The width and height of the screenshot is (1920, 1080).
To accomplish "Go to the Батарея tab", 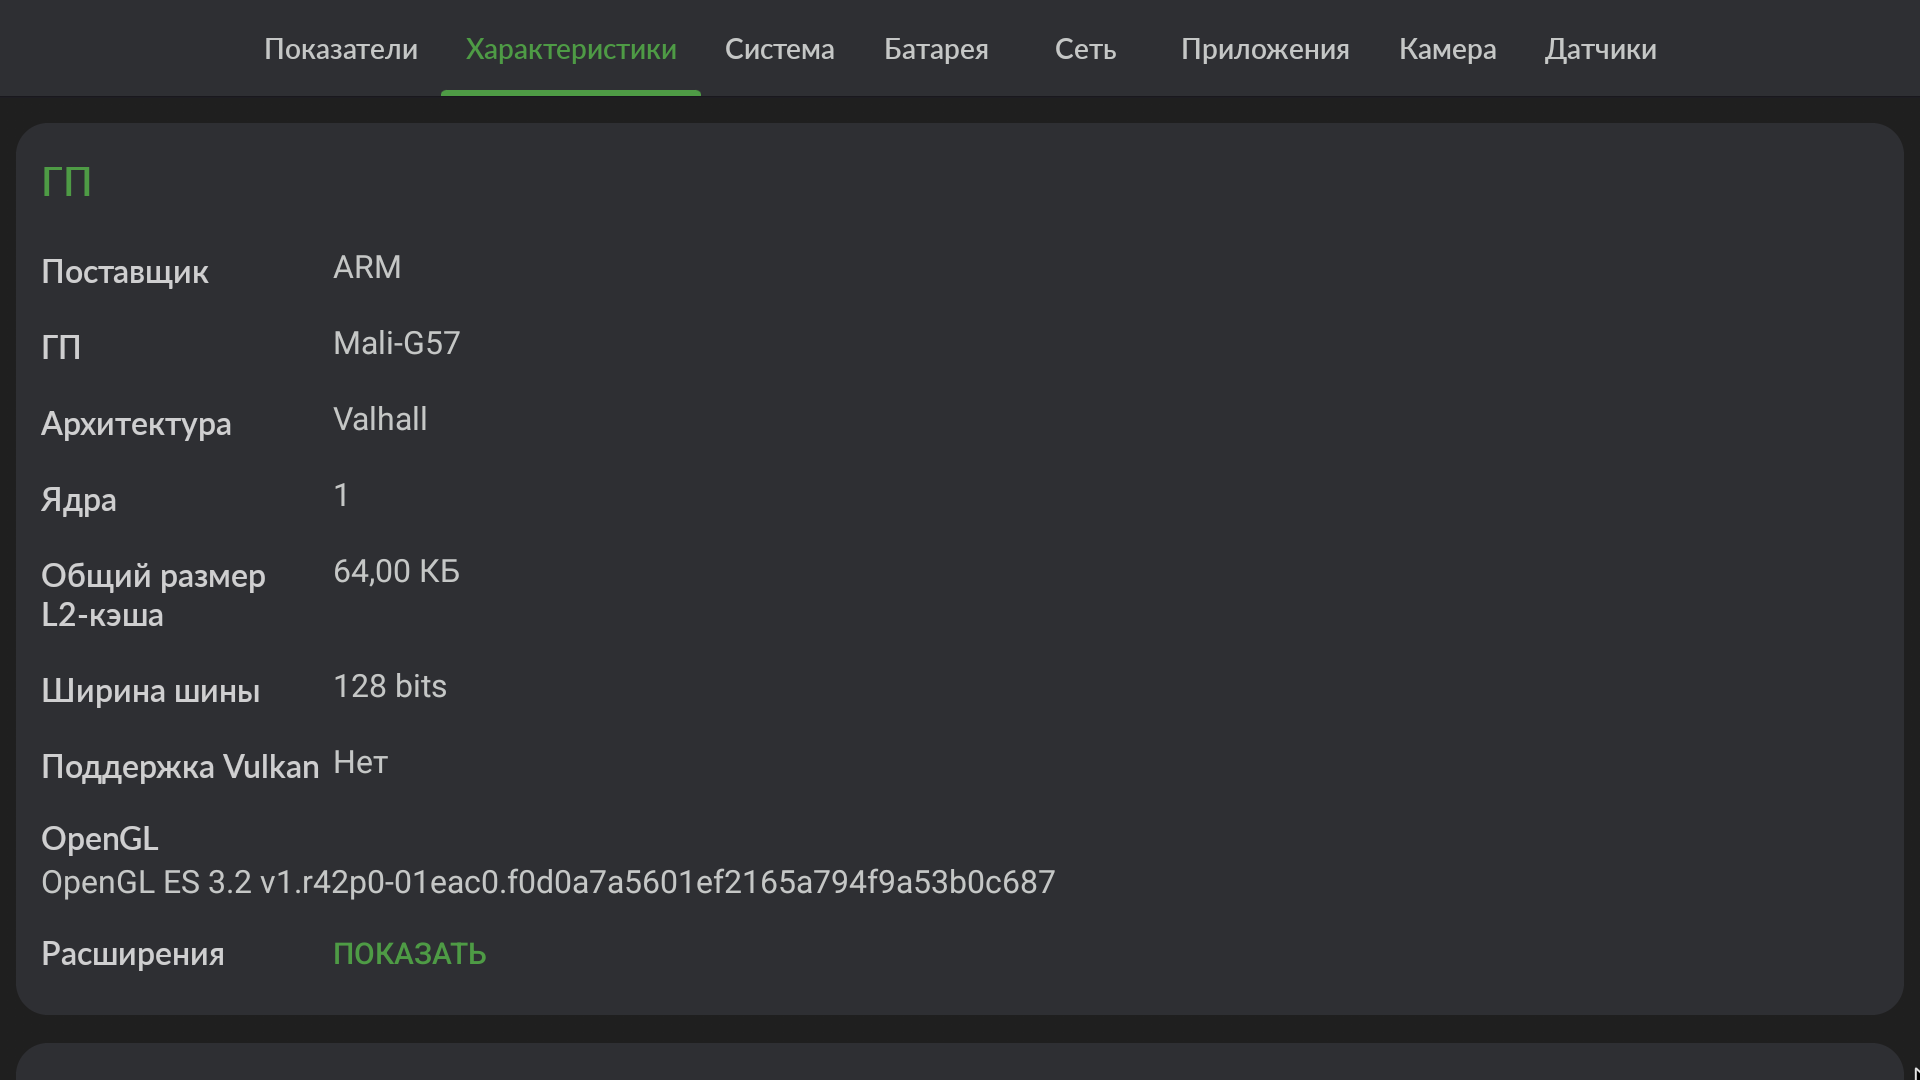I will pyautogui.click(x=936, y=49).
